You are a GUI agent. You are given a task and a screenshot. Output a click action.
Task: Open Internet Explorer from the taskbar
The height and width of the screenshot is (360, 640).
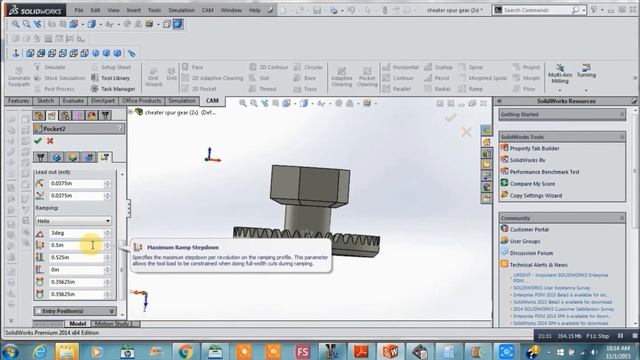(x=40, y=351)
